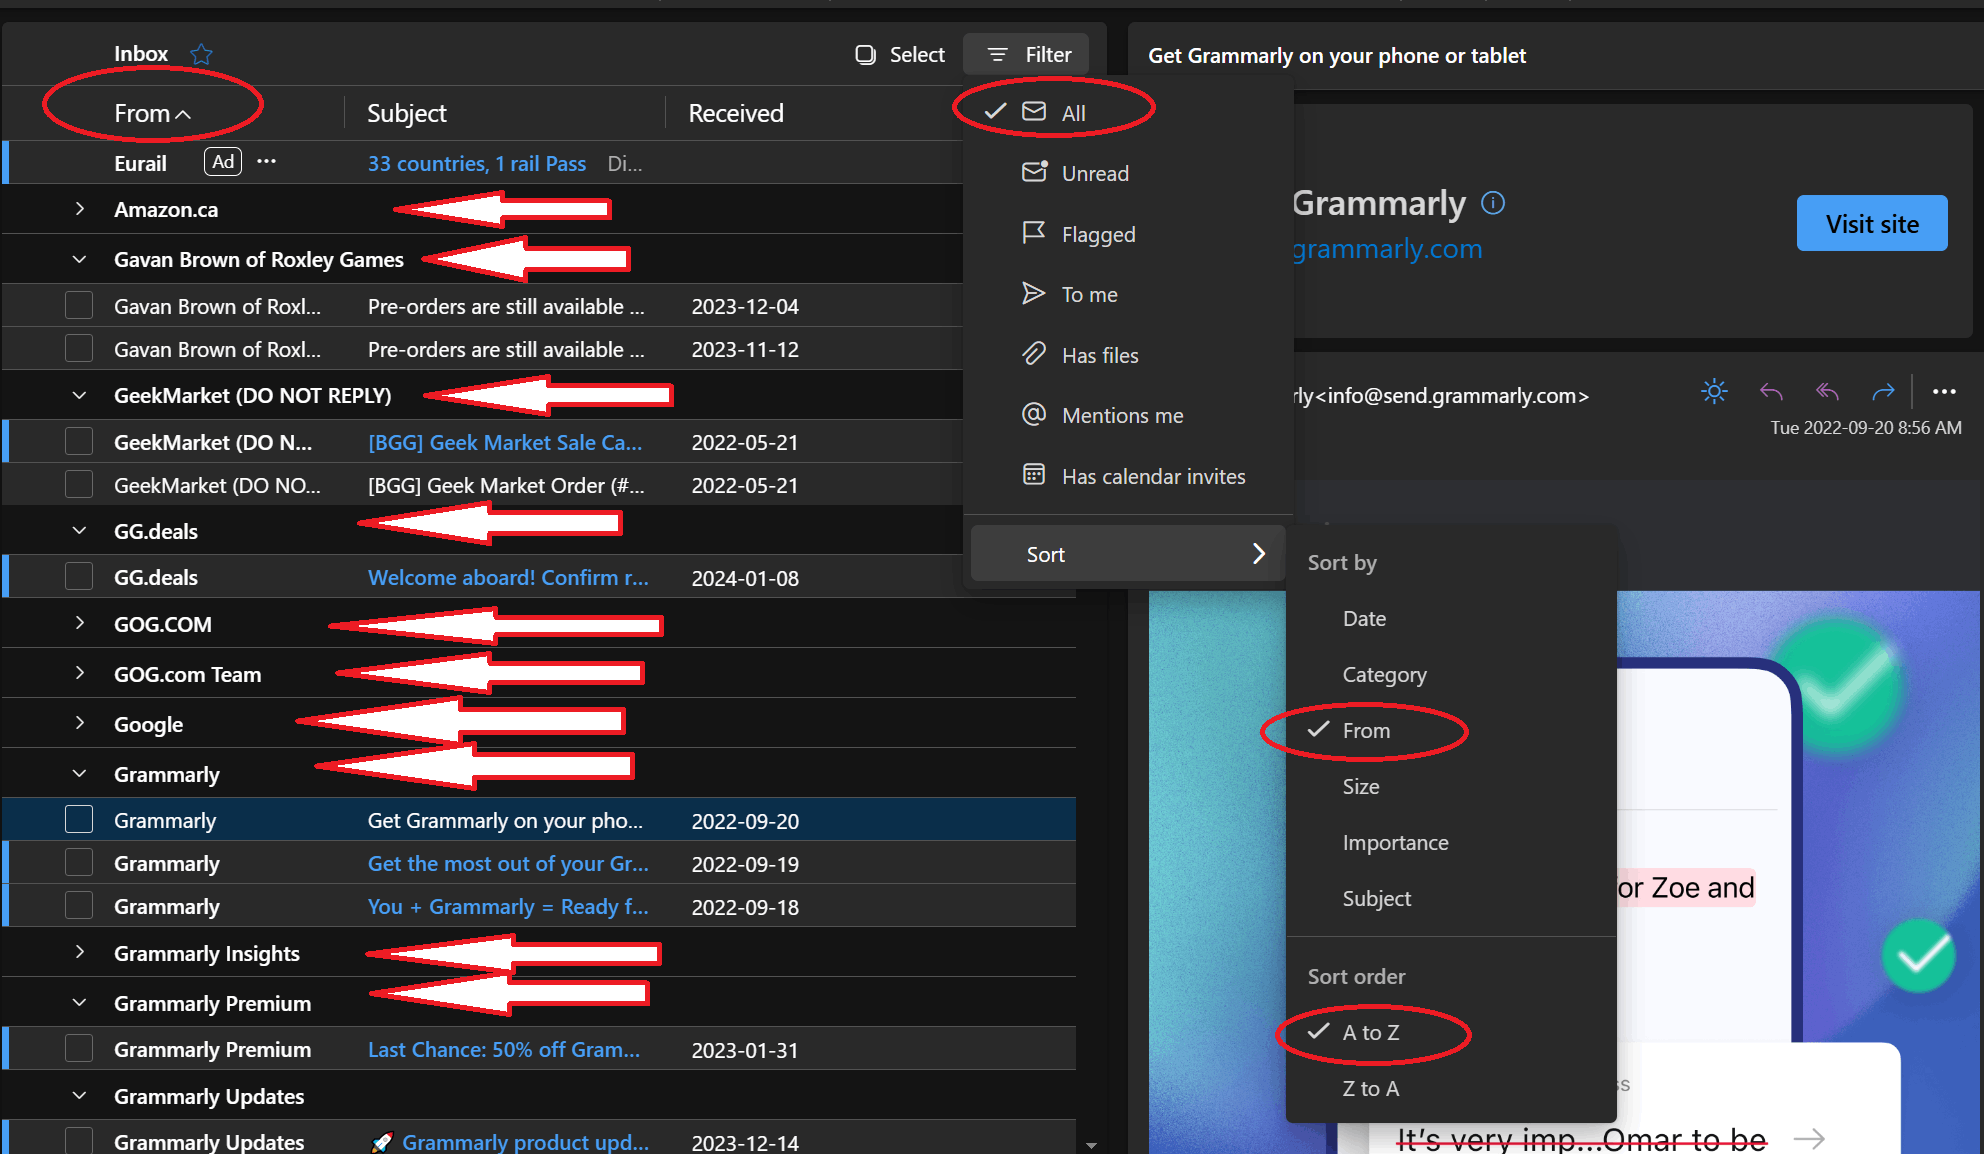Star the Inbox as favorite
Viewport: 1984px width, 1154px height.
pyautogui.click(x=201, y=54)
